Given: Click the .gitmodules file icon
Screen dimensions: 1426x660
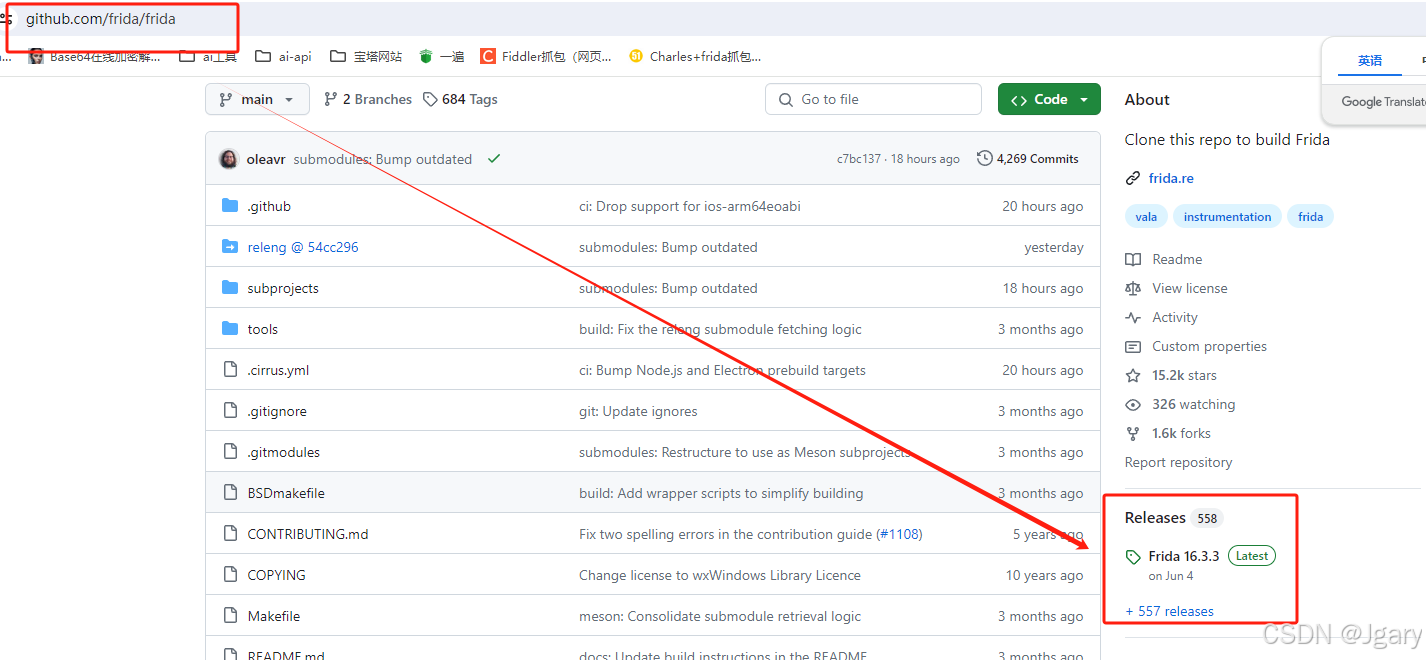Looking at the screenshot, I should click(230, 452).
